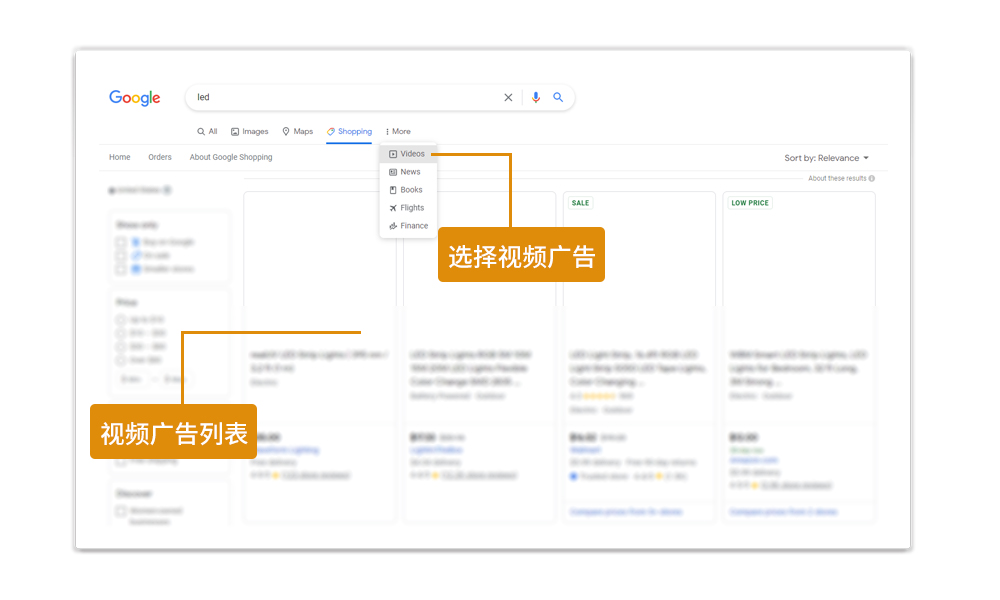Start voice search with the microphone icon
This screenshot has height=600, width=1000.
[x=536, y=97]
